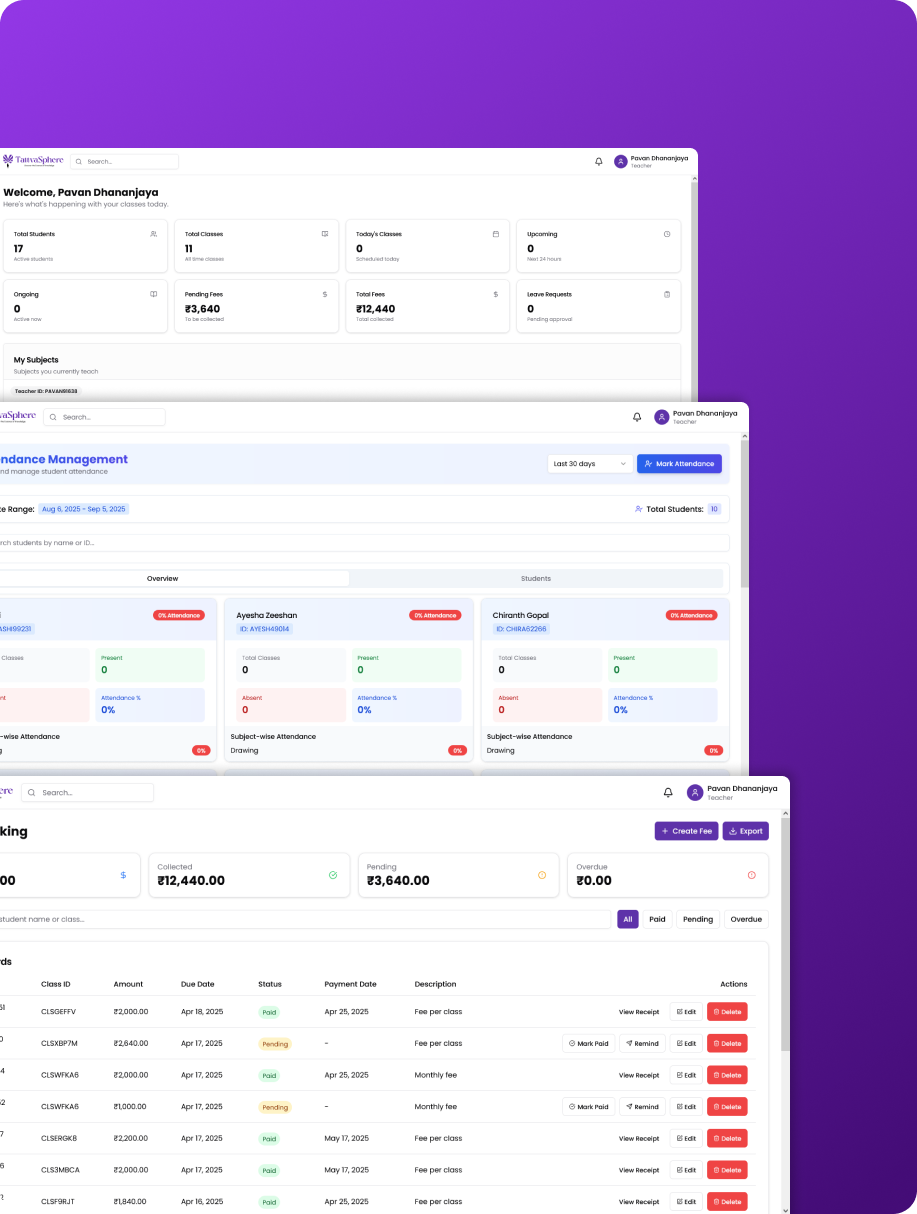The image size is (917, 1214).
Task: Click the orange clock icon on the ₹3,640.00 Pending card
Action: [542, 875]
